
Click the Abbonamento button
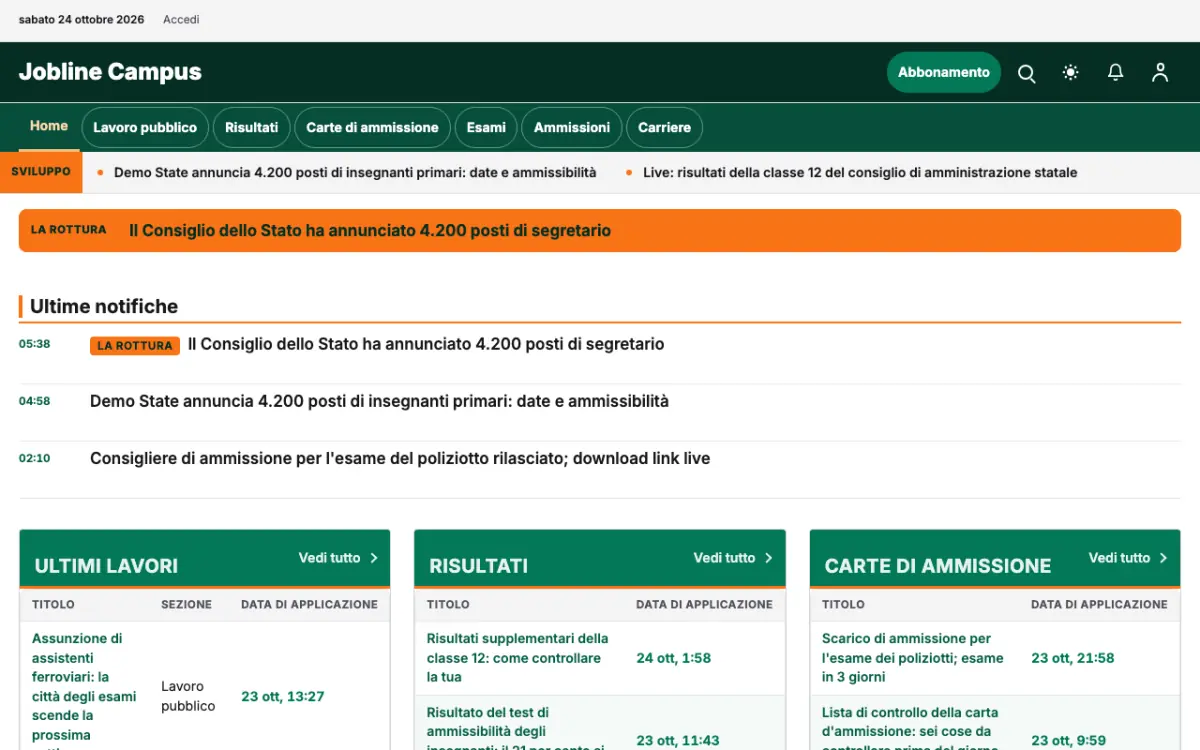pyautogui.click(x=944, y=72)
